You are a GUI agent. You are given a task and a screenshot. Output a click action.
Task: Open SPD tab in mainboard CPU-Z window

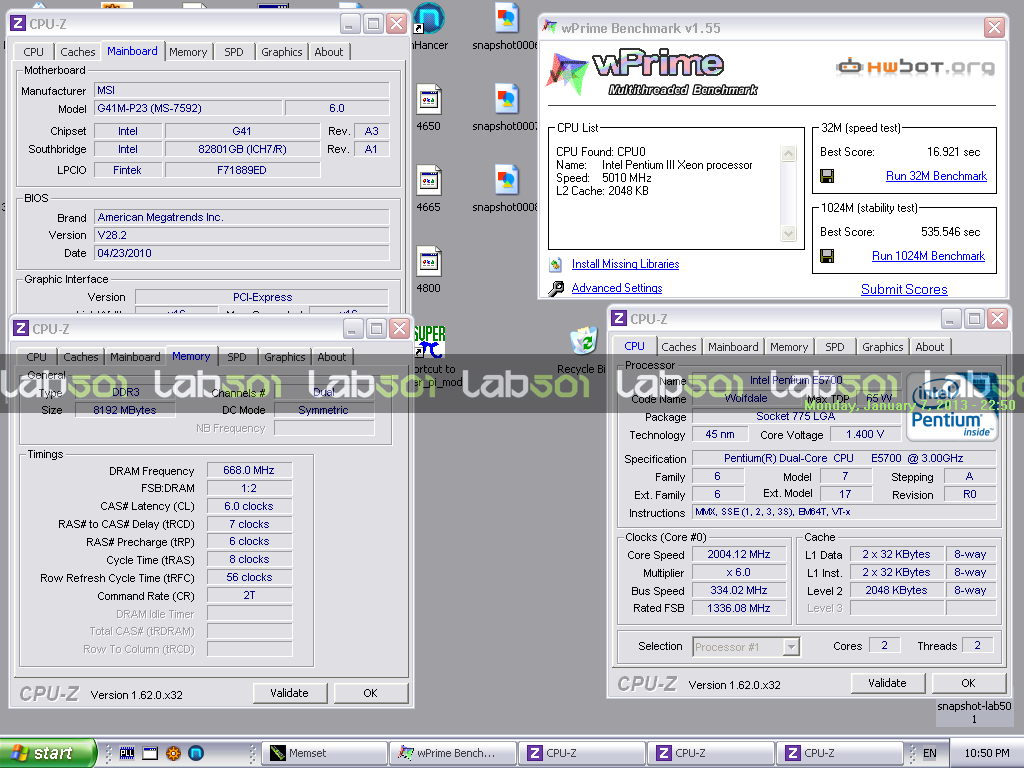coord(233,52)
